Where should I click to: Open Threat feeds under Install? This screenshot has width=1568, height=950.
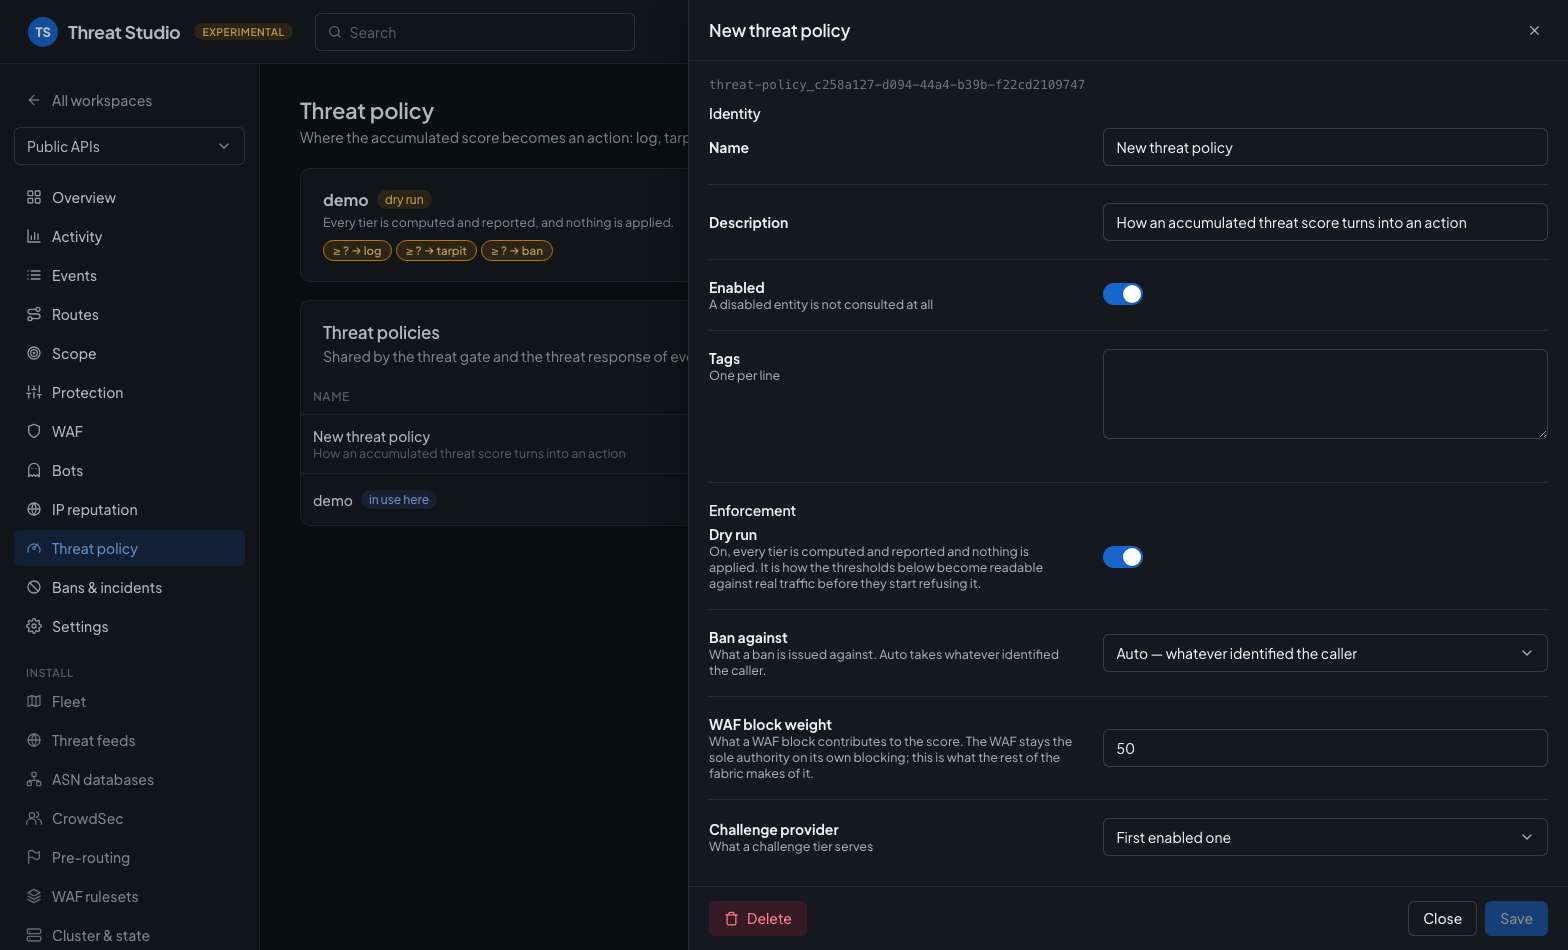click(x=129, y=740)
